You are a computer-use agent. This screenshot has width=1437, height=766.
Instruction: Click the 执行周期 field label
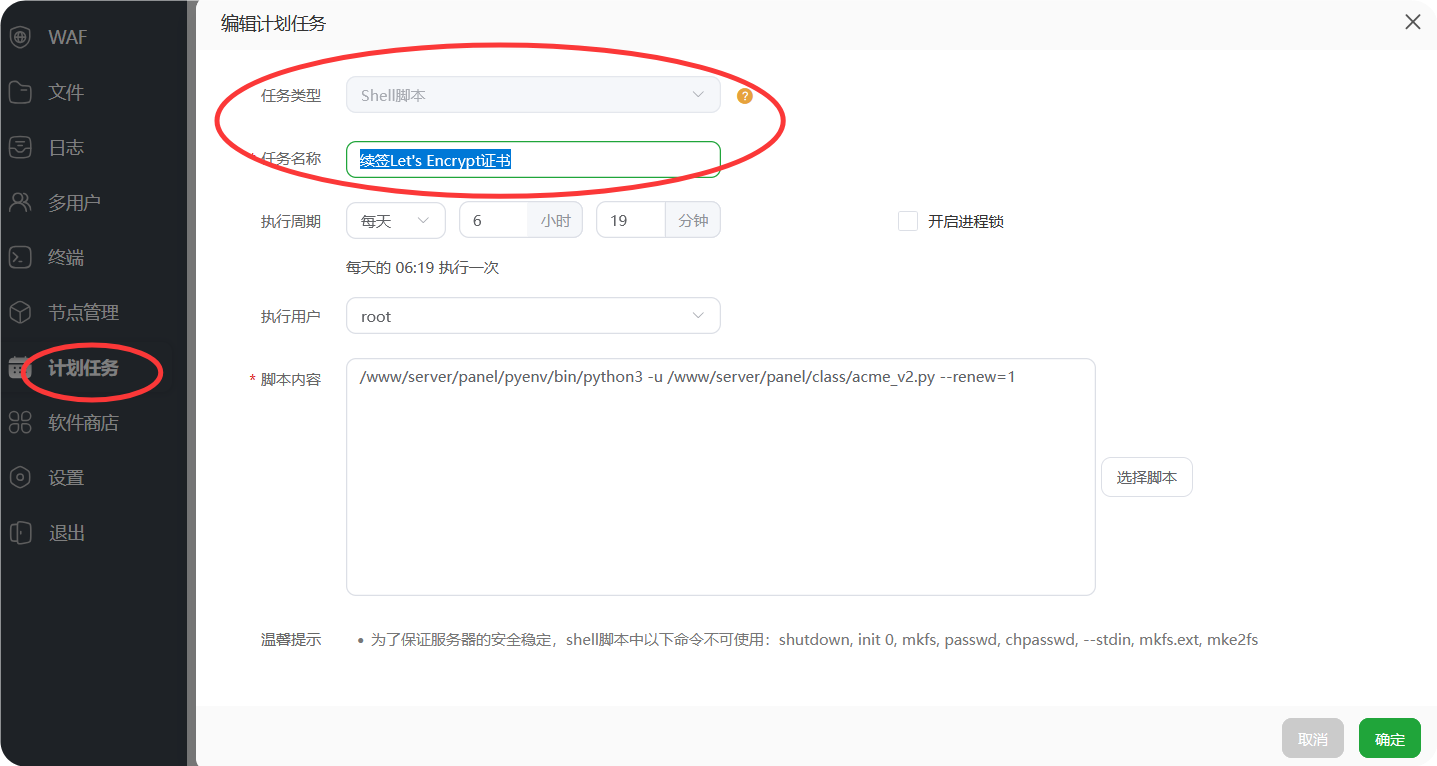point(291,221)
